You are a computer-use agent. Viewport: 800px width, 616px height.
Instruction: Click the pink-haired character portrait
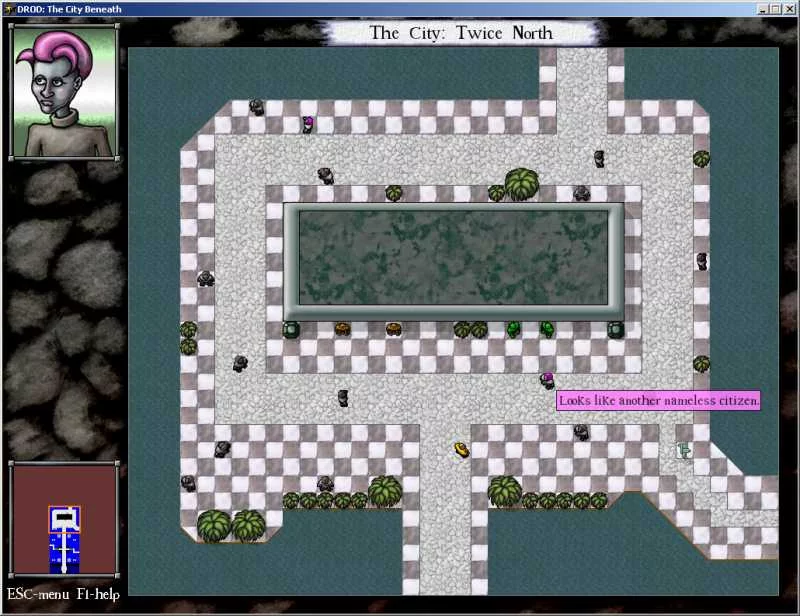(64, 92)
